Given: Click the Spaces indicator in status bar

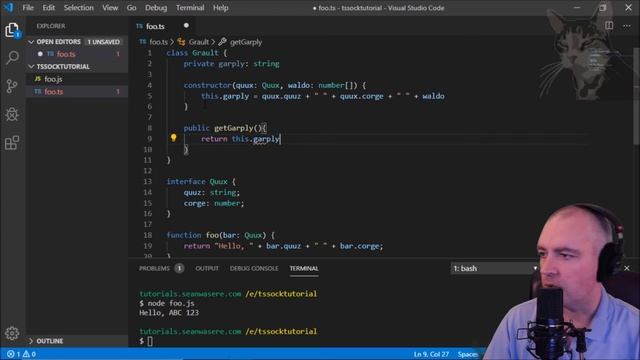Looking at the screenshot, I should 468,354.
